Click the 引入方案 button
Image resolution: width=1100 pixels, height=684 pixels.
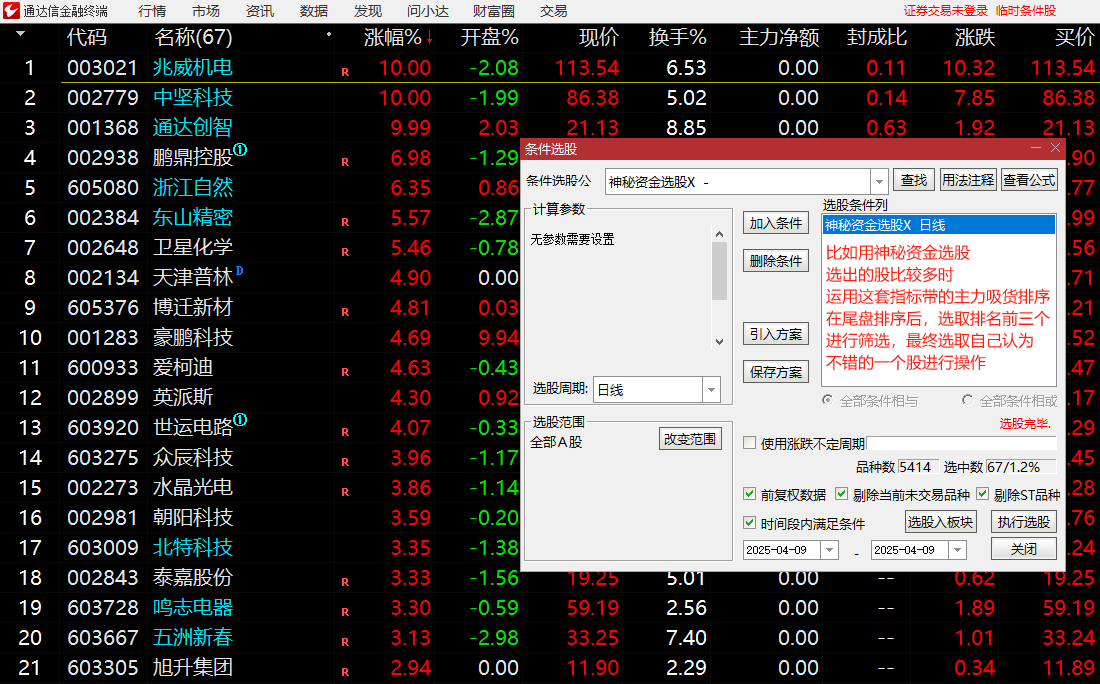pyautogui.click(x=775, y=334)
